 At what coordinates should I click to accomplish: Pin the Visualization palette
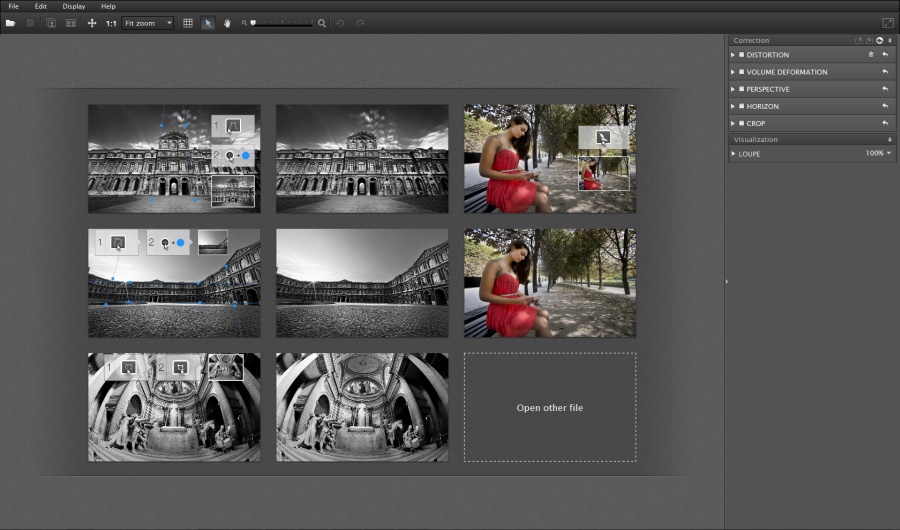(890, 140)
